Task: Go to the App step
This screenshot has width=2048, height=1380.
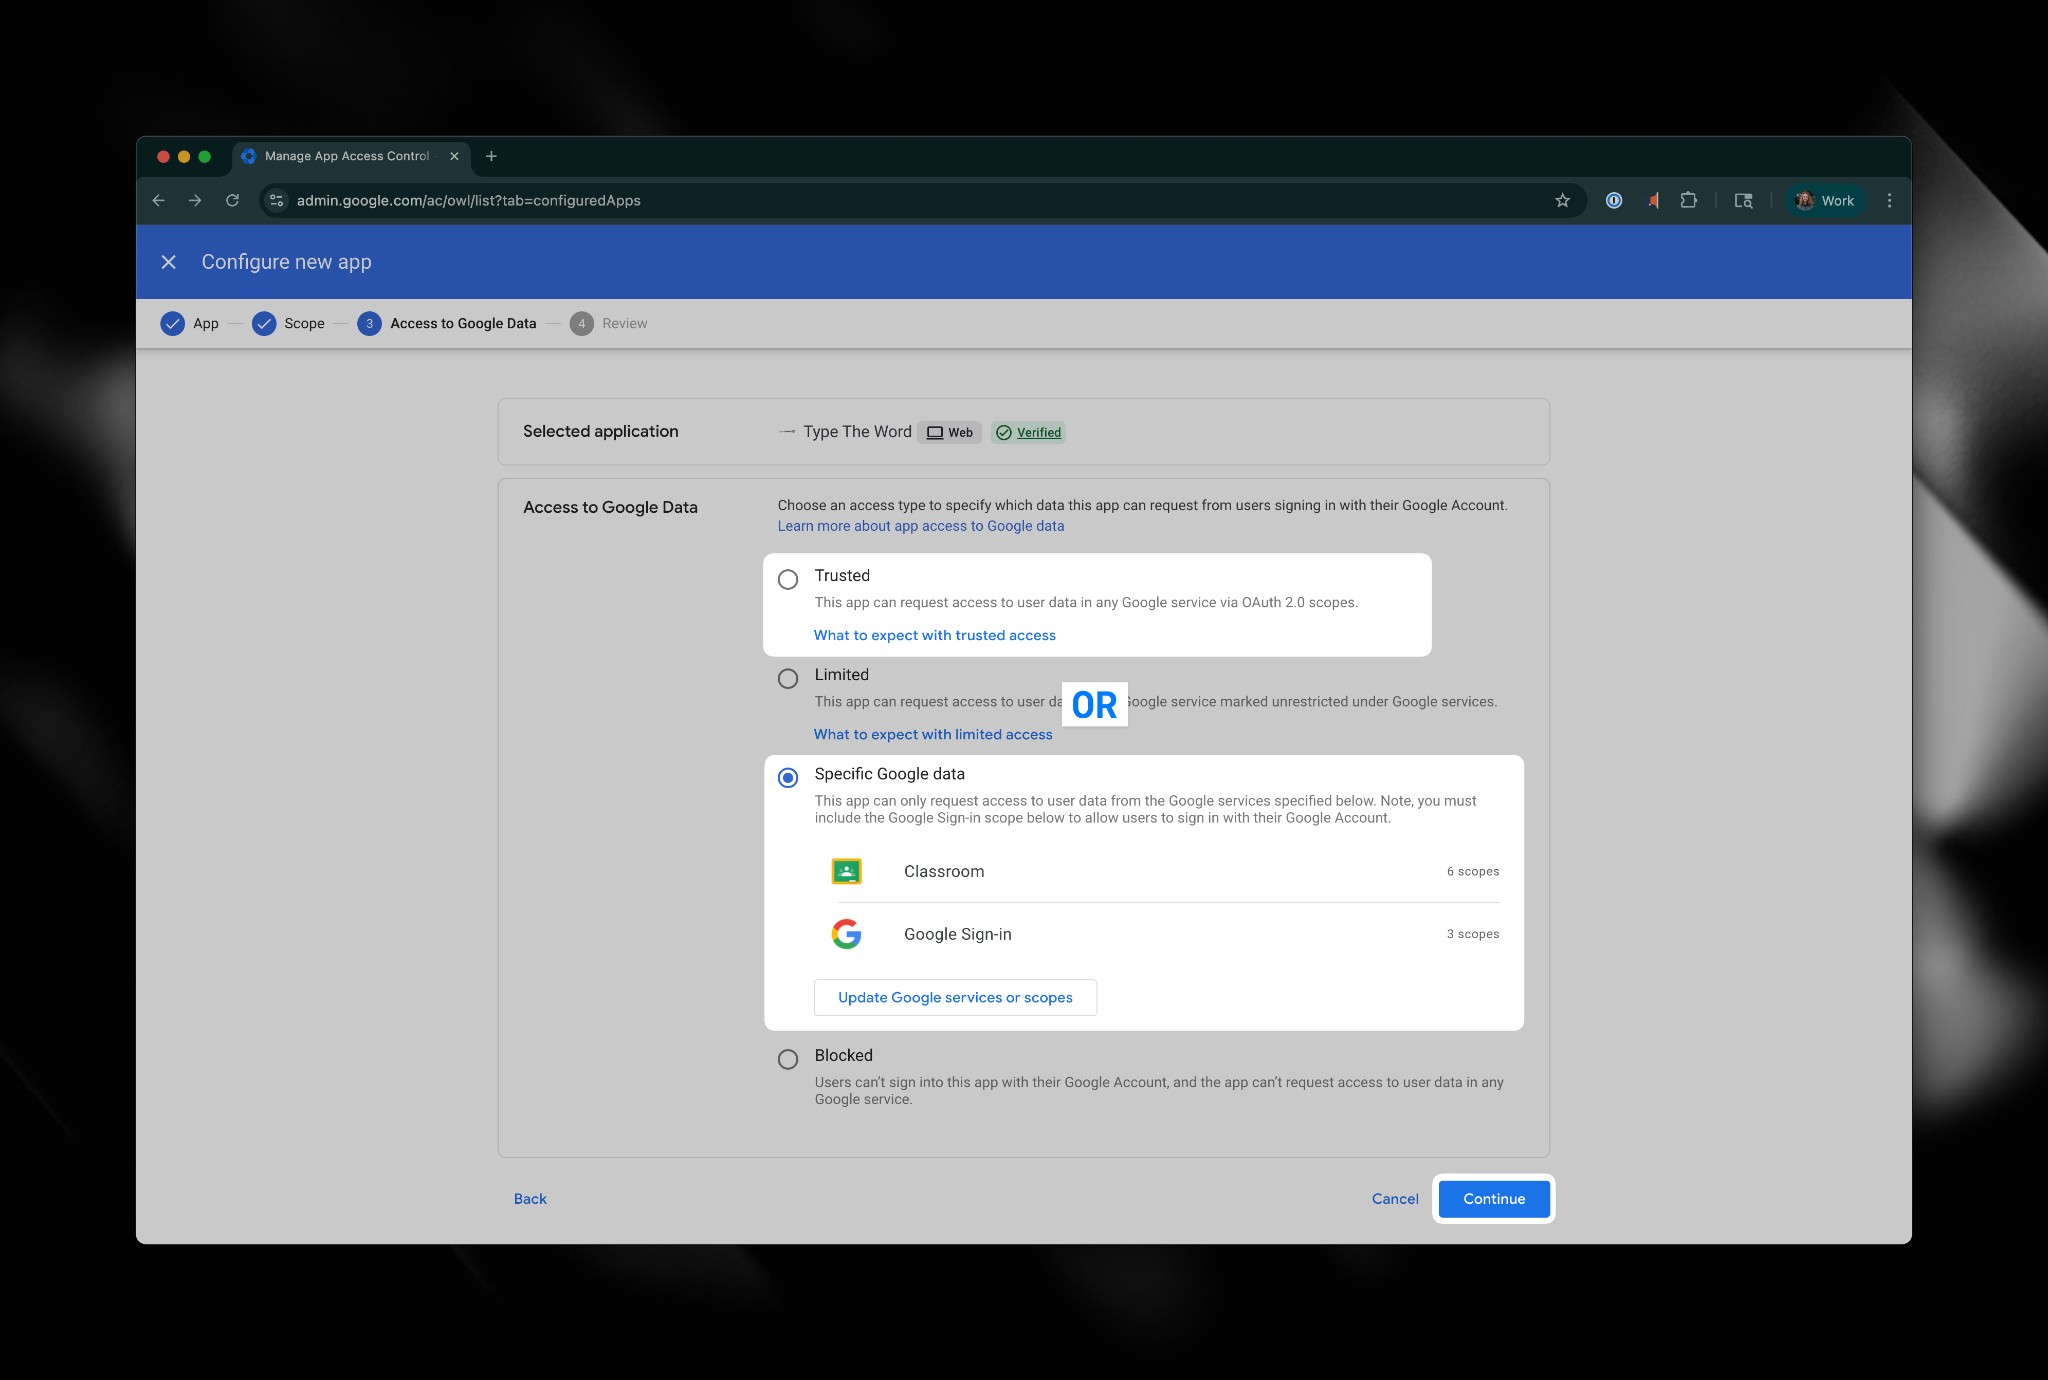Action: [x=189, y=324]
